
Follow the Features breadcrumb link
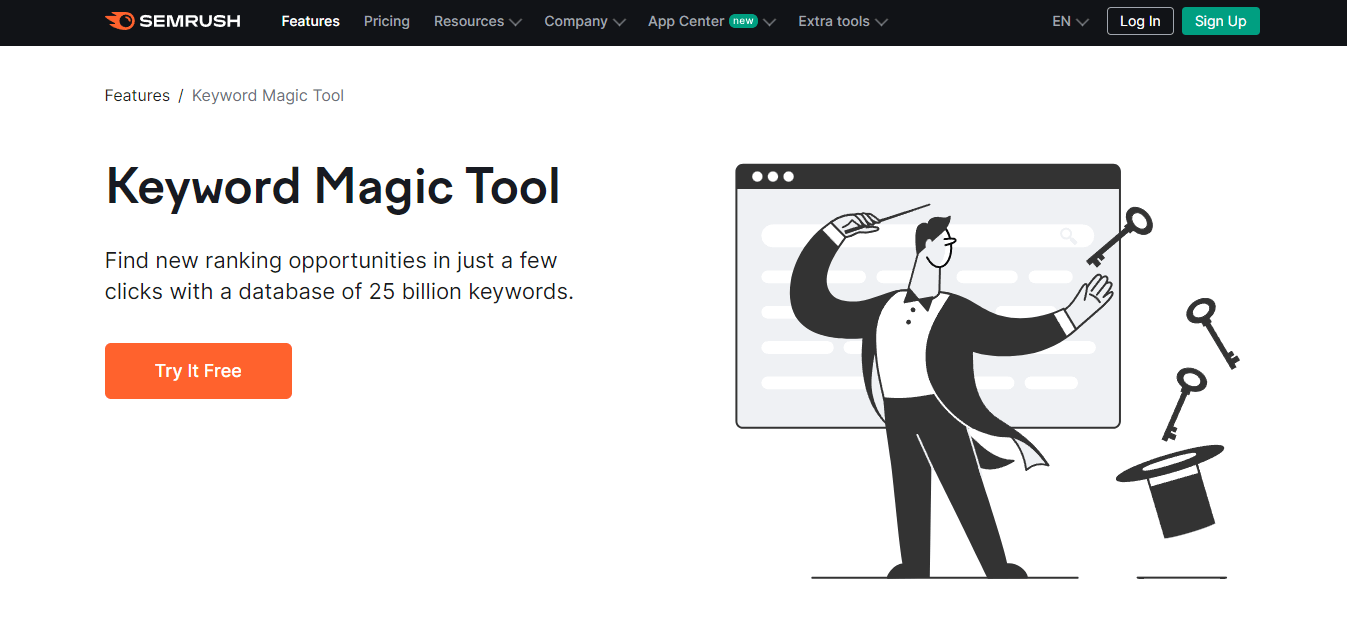[137, 96]
